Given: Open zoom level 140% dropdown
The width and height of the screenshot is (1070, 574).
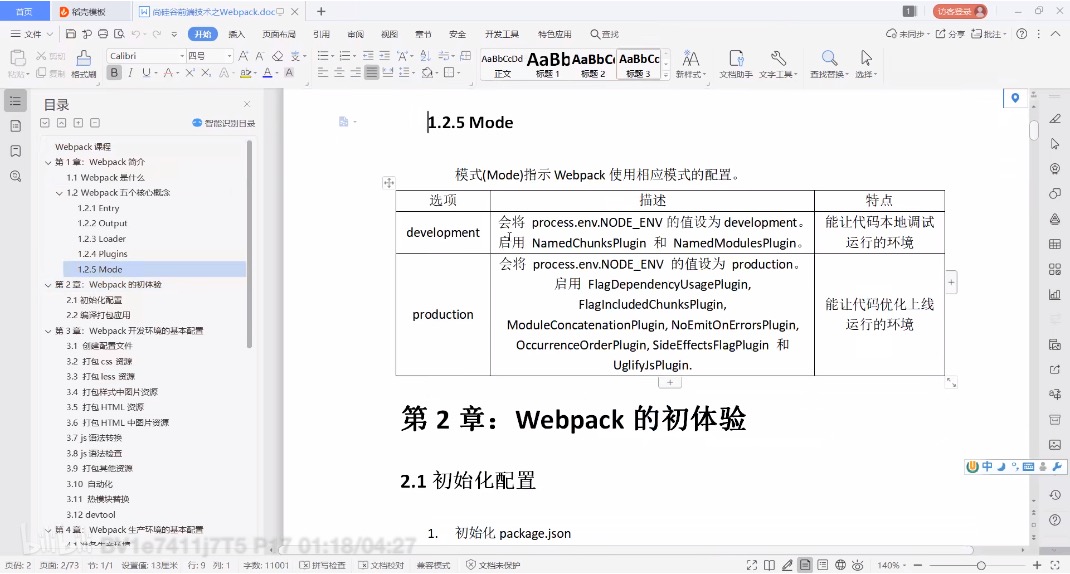Looking at the screenshot, I should [892, 565].
